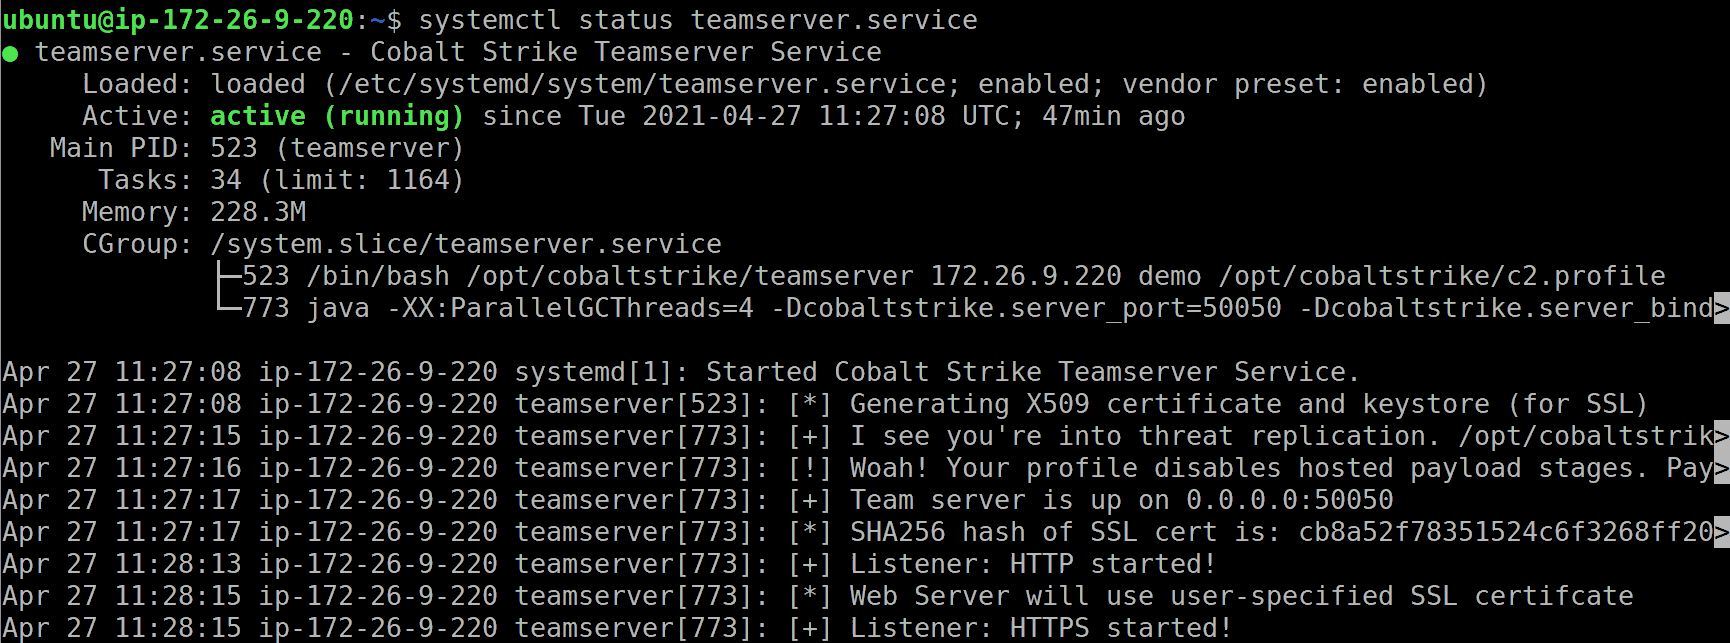Click "[+]" marker beside "Team server is up"
This screenshot has height=643, width=1730.
809,500
